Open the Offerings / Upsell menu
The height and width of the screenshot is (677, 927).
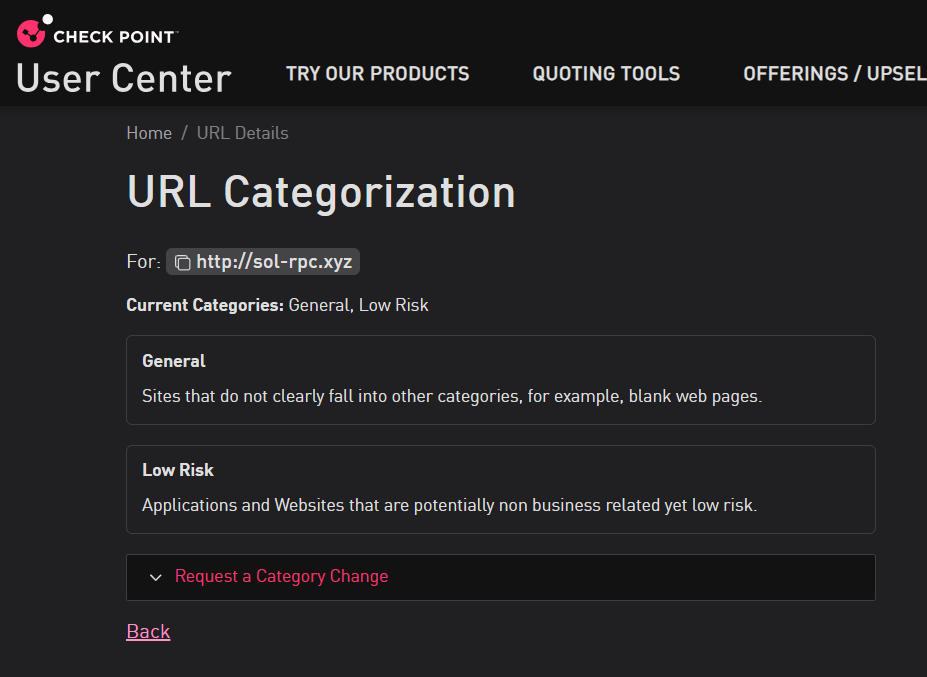[x=834, y=74]
